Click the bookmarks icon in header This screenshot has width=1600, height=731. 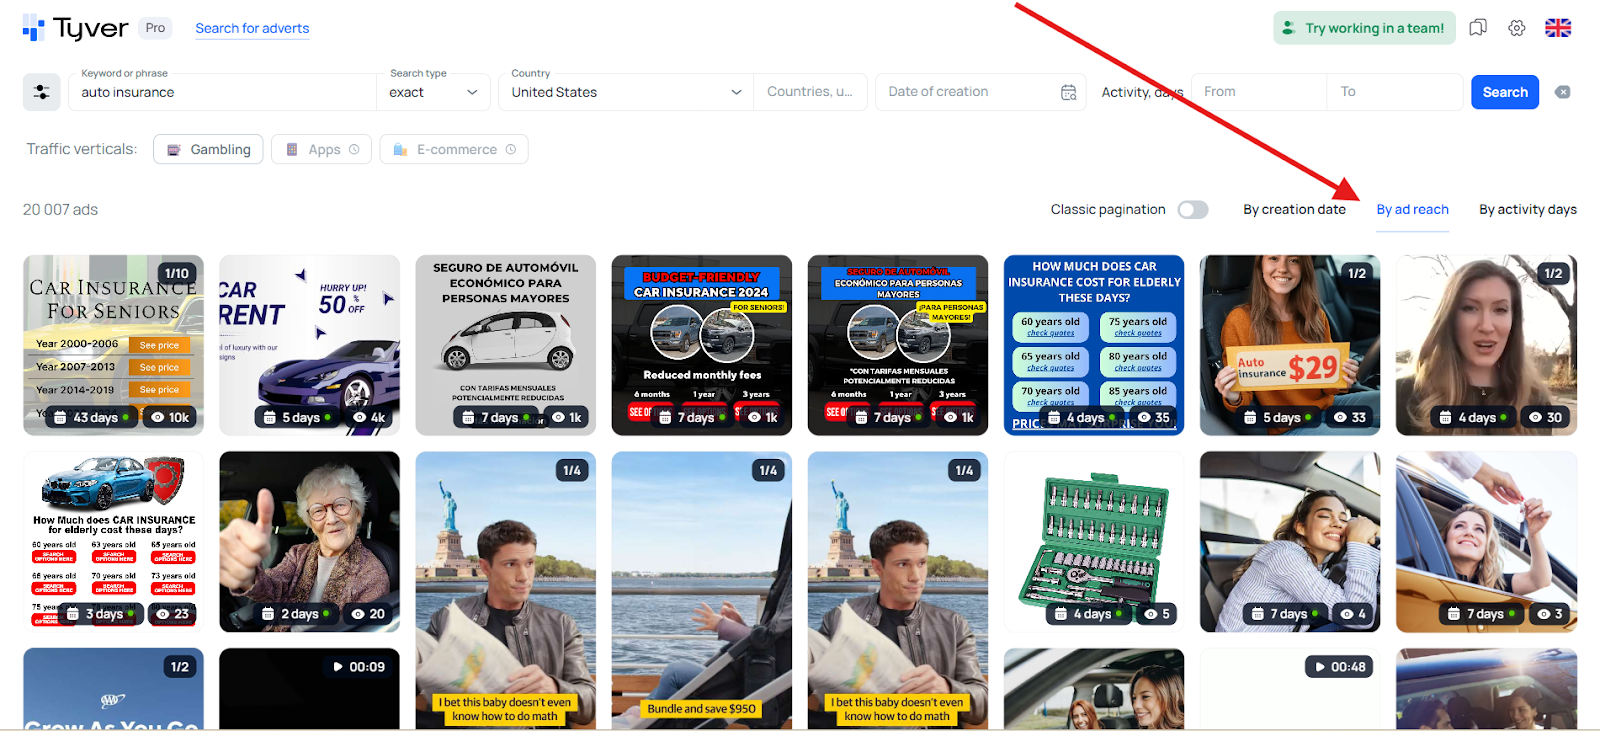[x=1478, y=28]
